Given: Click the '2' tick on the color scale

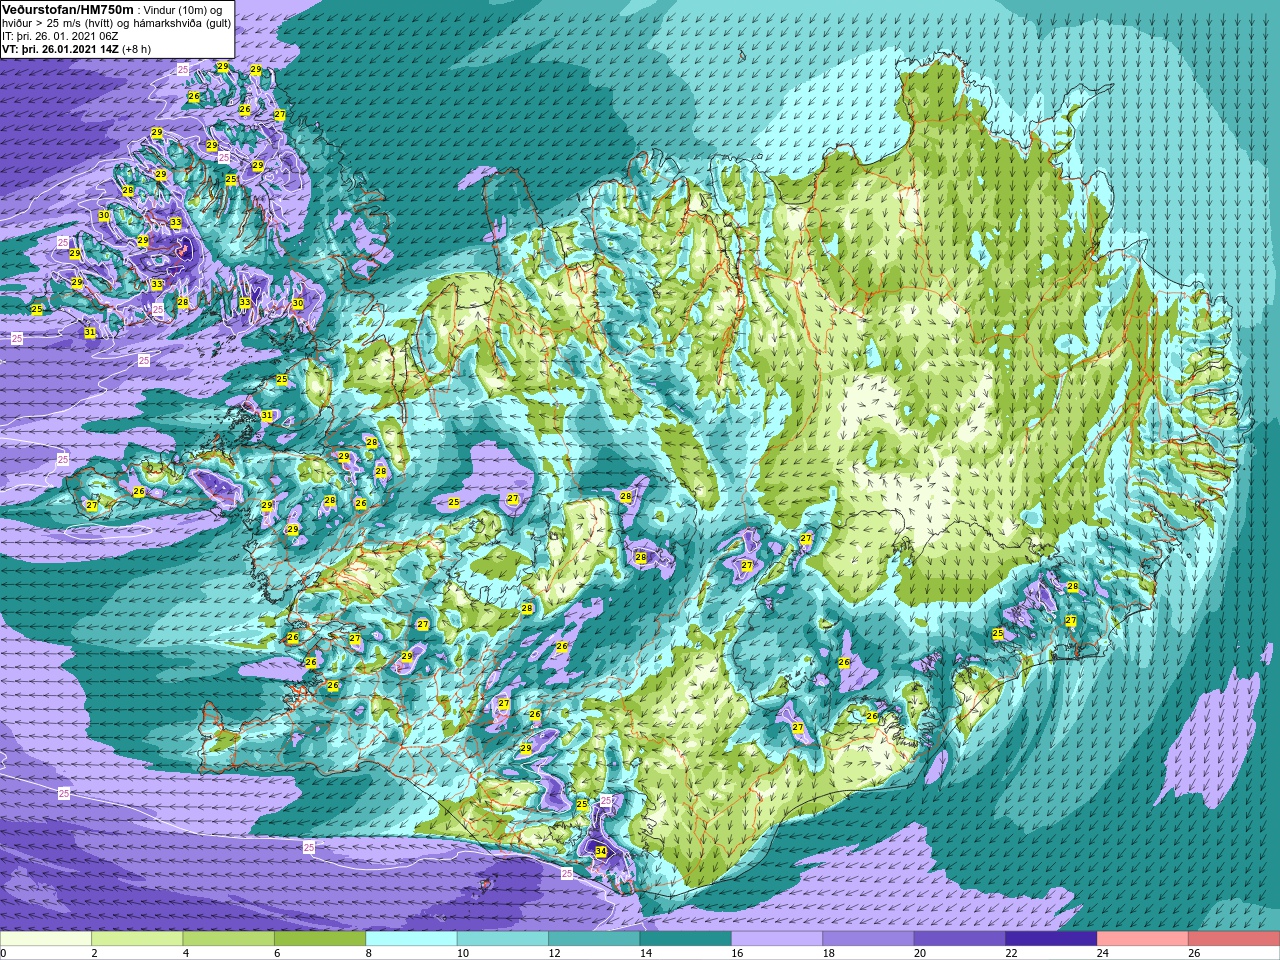Looking at the screenshot, I should (95, 953).
